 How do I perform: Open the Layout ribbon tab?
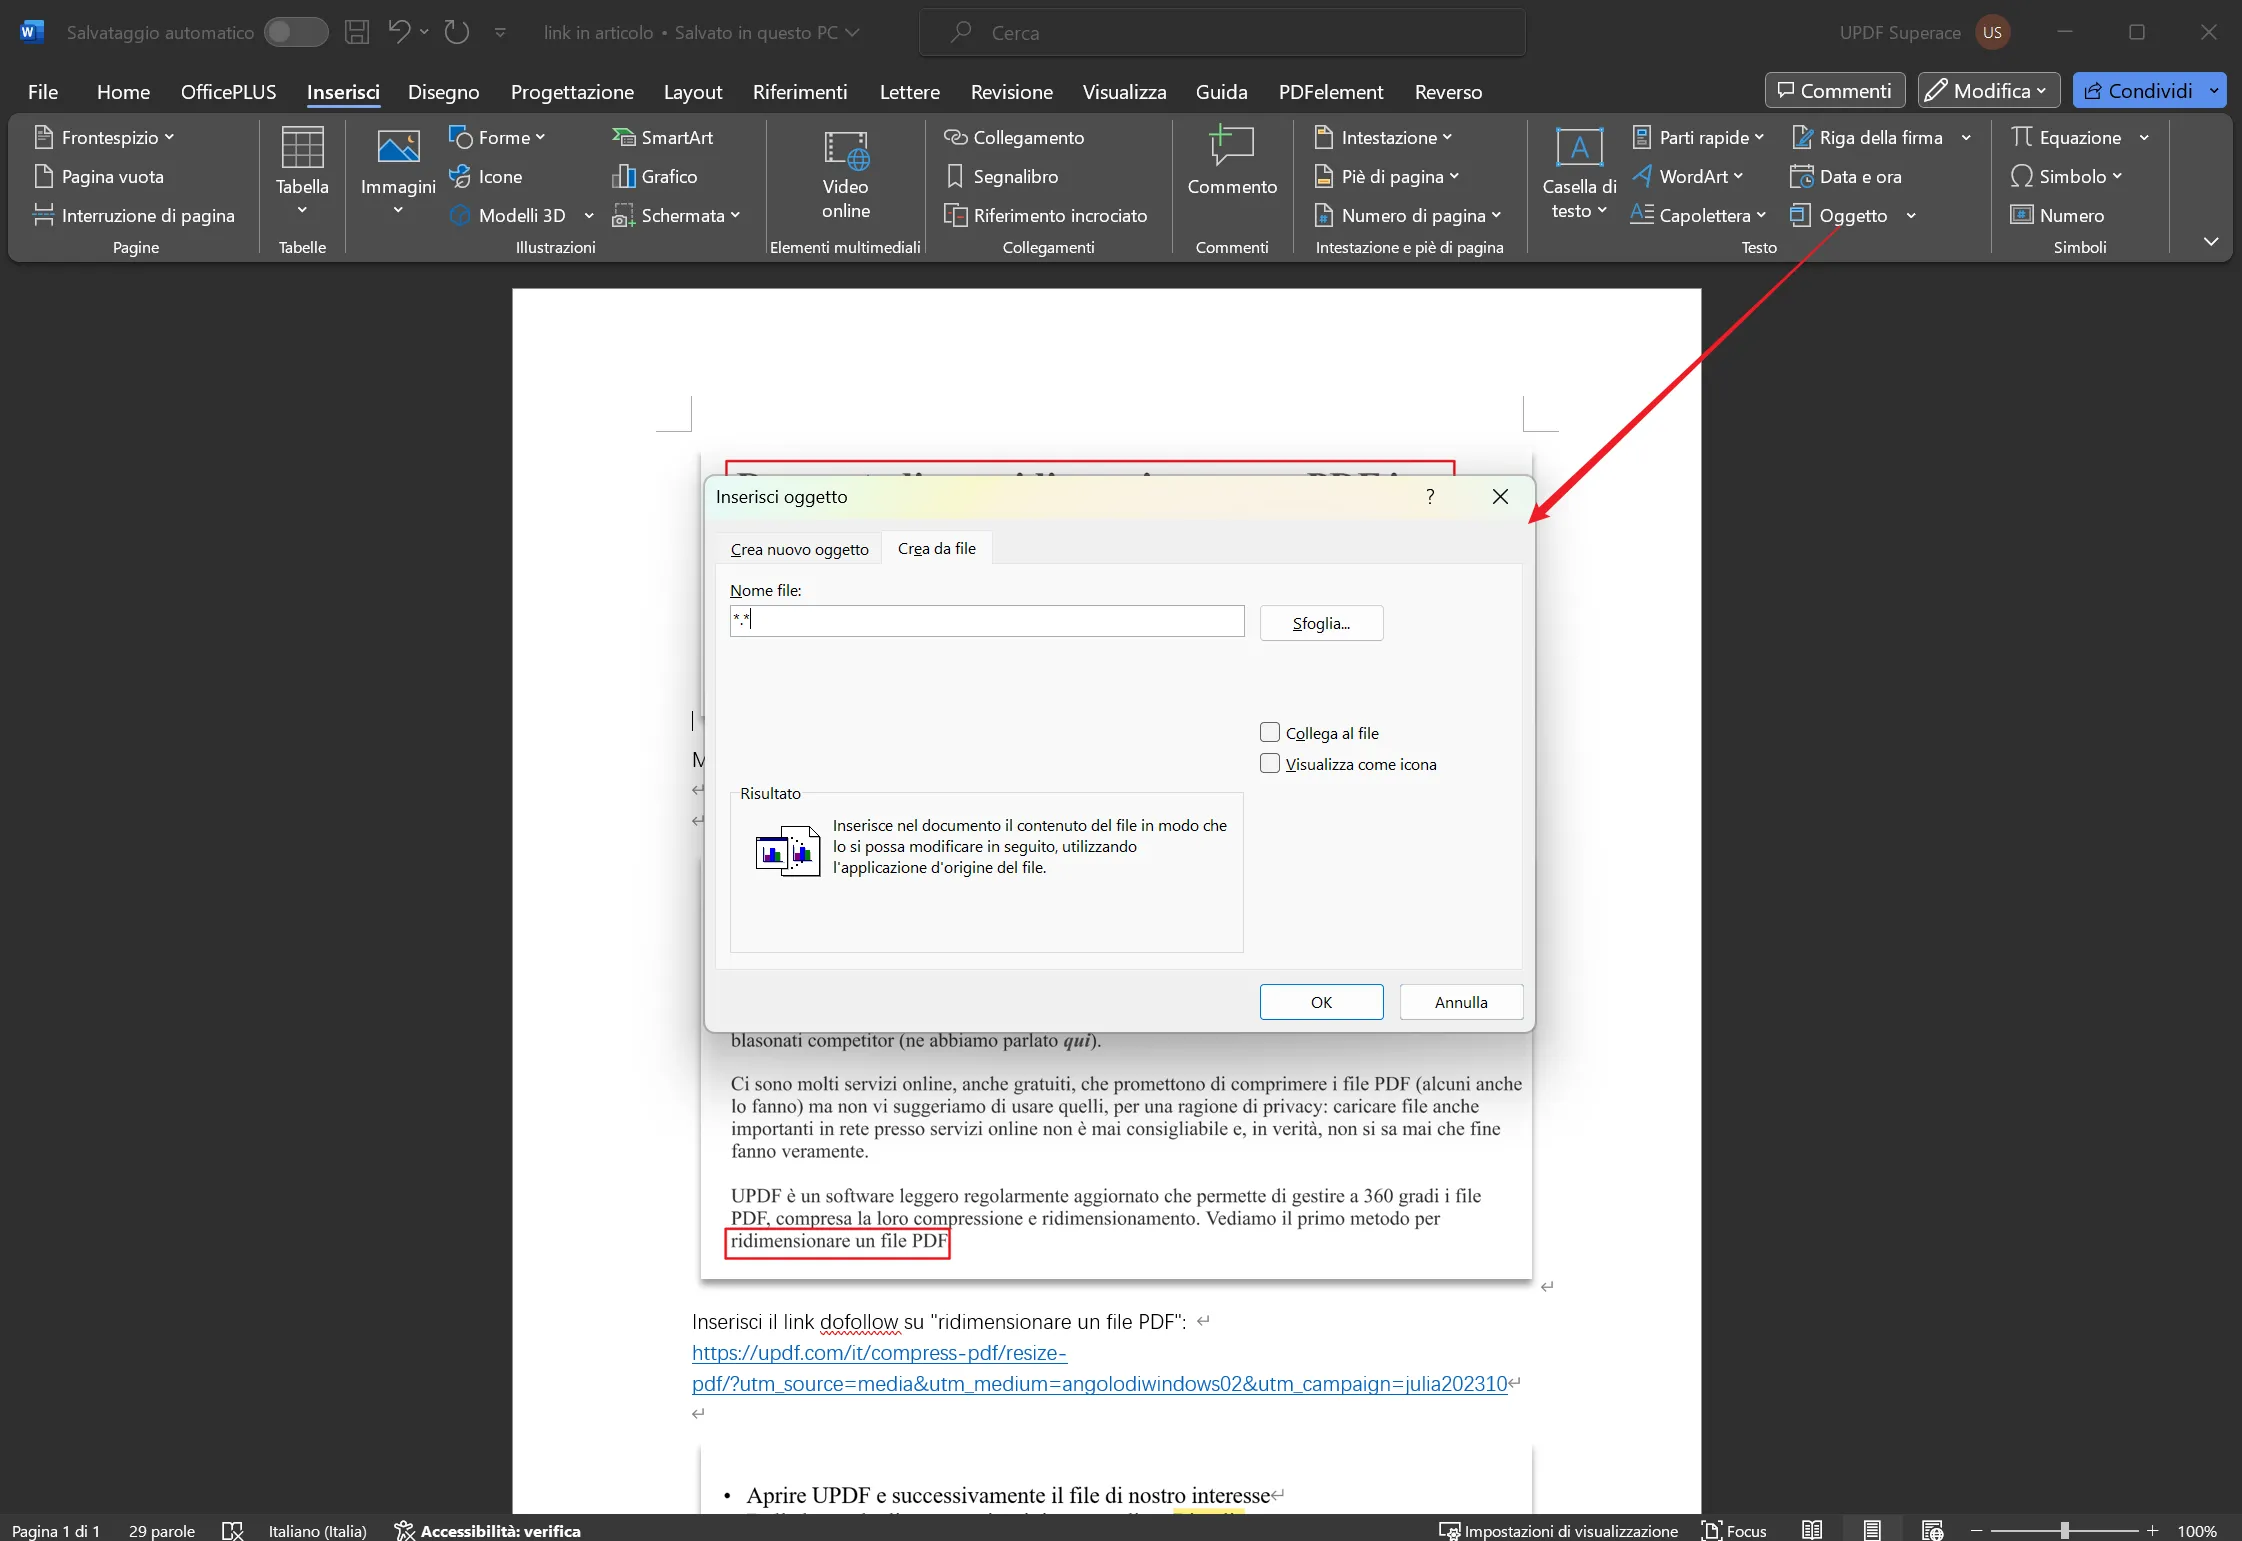[x=693, y=92]
